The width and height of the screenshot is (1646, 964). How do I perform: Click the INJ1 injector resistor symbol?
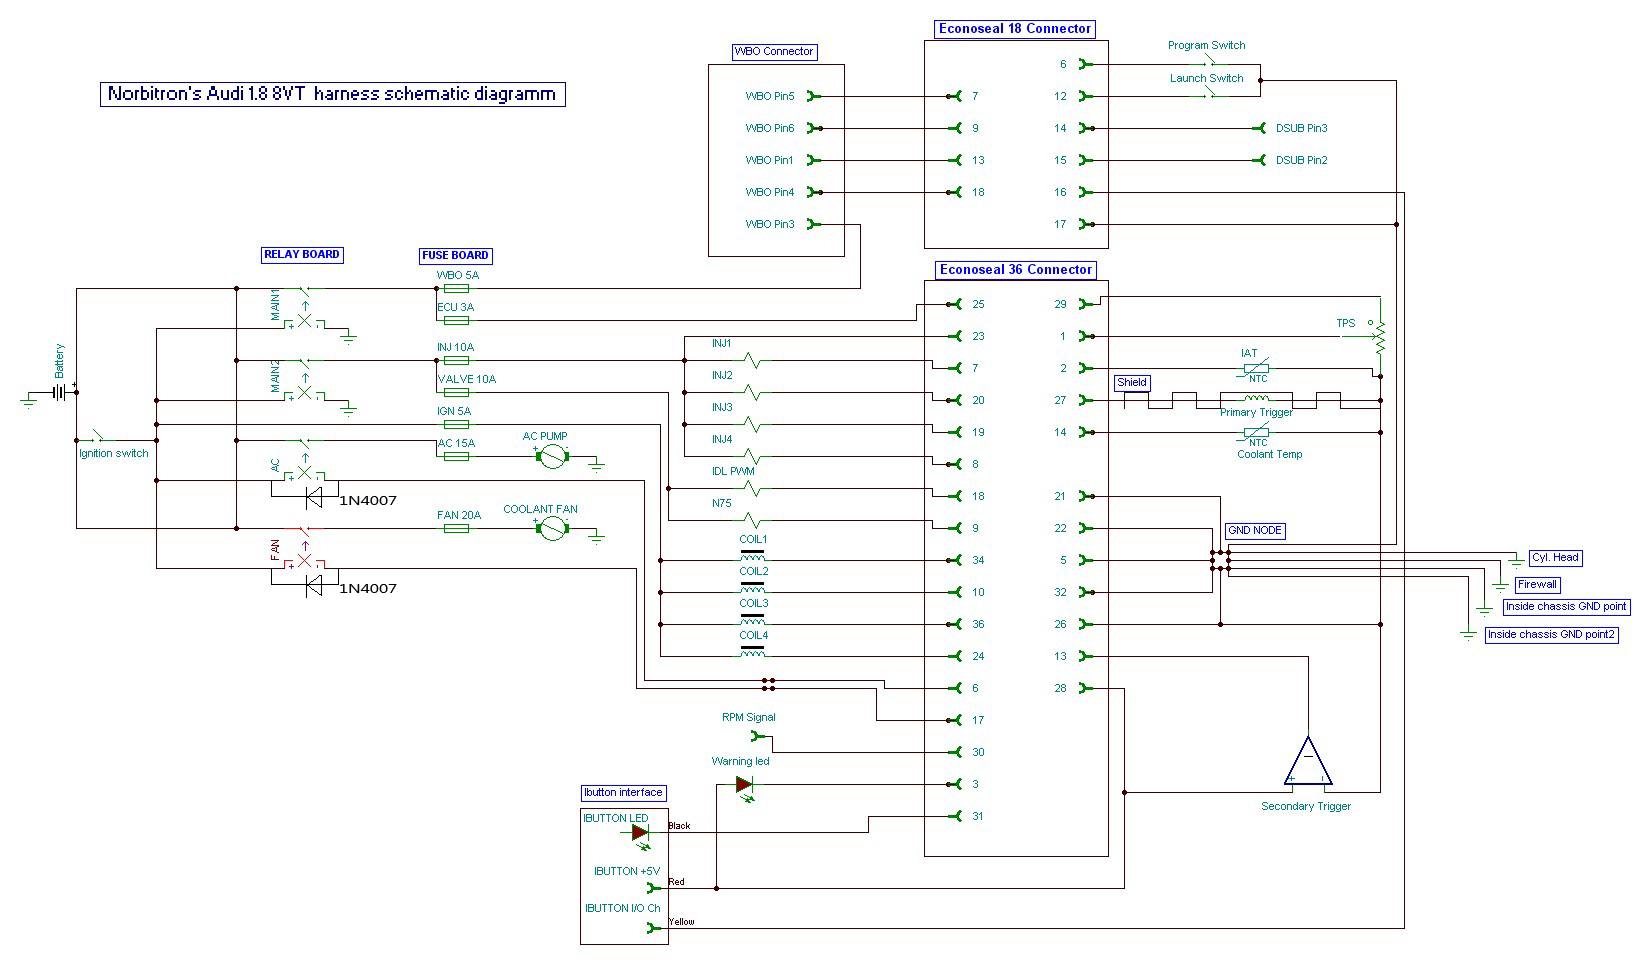pyautogui.click(x=752, y=360)
